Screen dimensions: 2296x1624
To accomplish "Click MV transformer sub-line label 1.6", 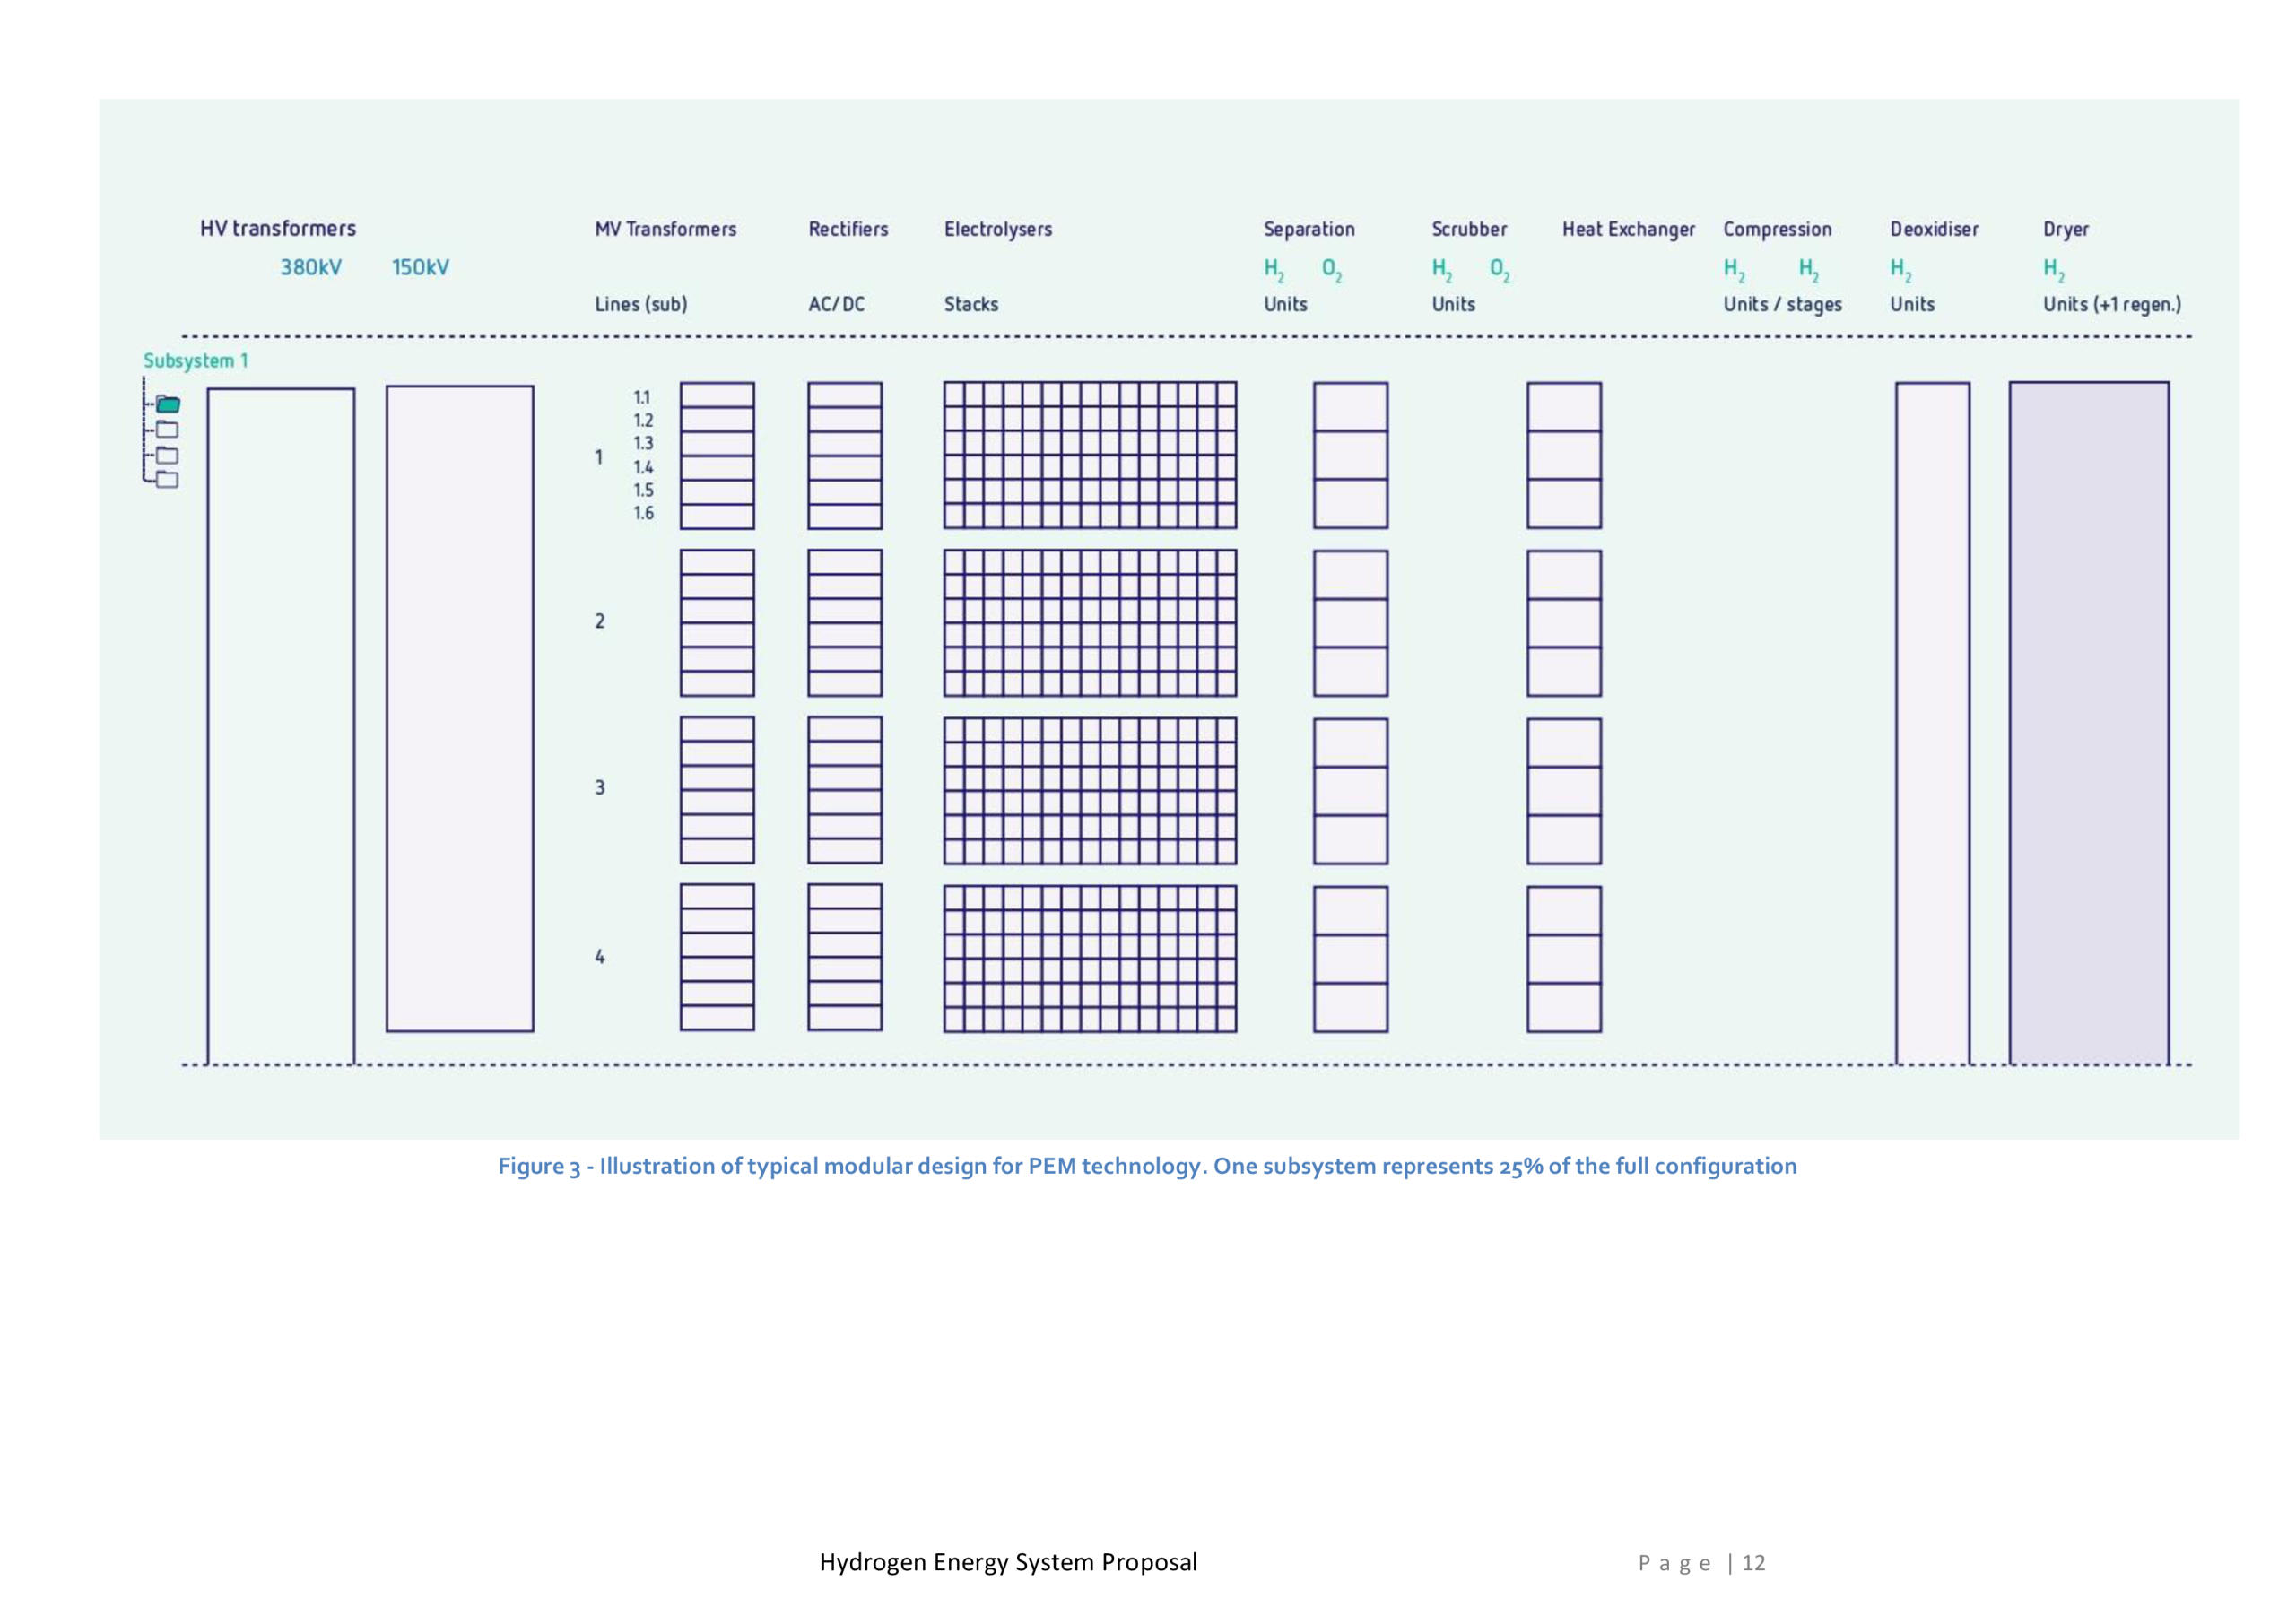I will click(x=643, y=514).
